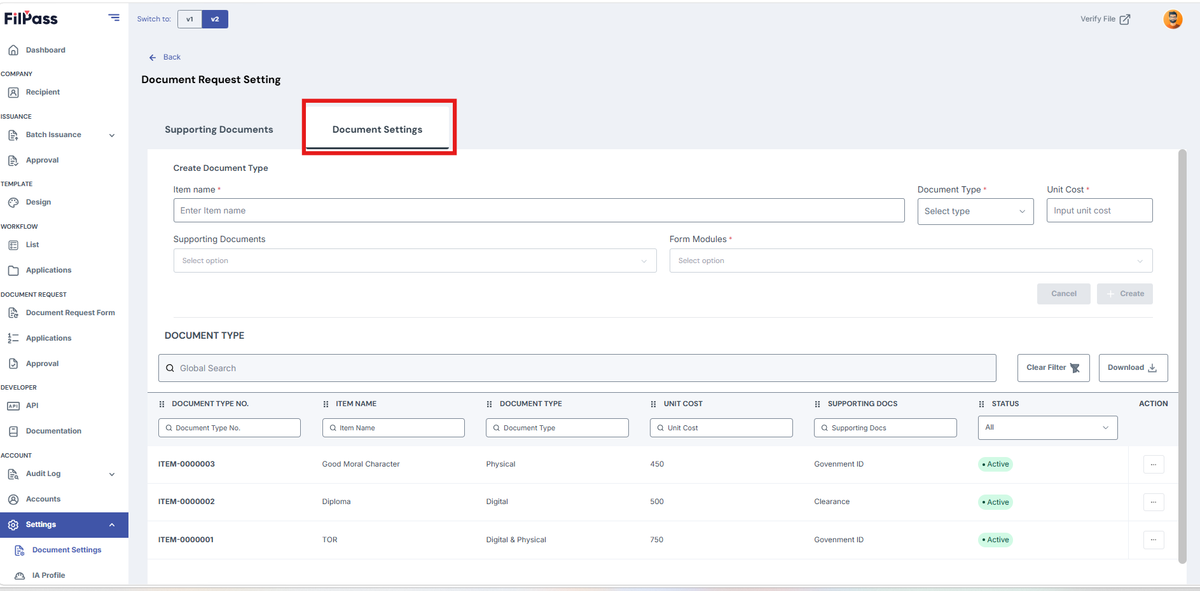Viewport: 1200px width, 591px height.
Task: Open the Supporting Documents select dropdown
Action: coord(415,260)
